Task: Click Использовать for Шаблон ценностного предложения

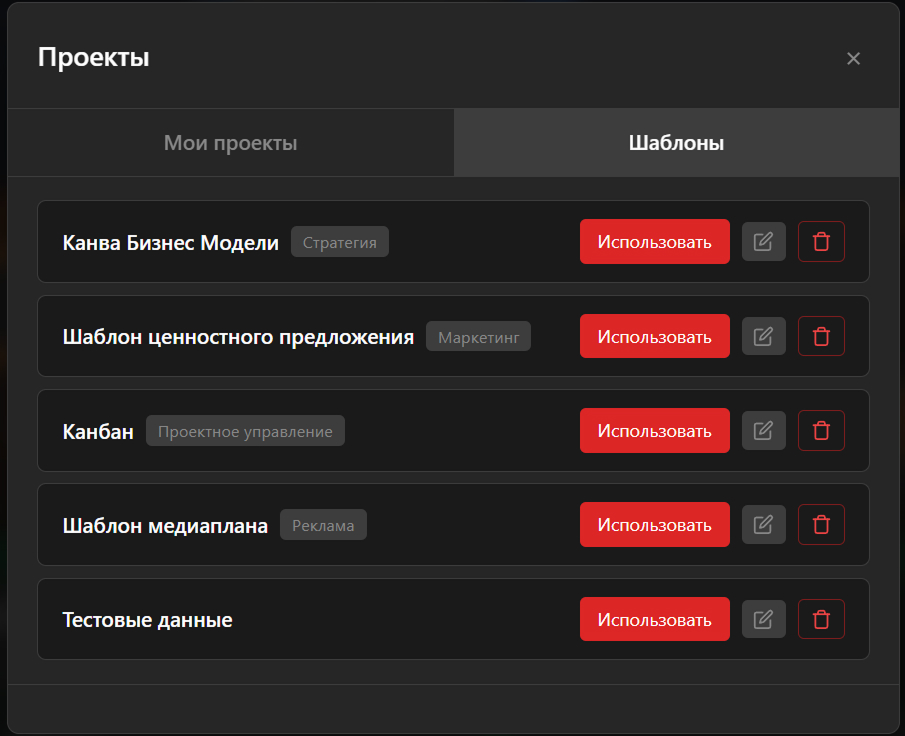Action: (x=655, y=336)
